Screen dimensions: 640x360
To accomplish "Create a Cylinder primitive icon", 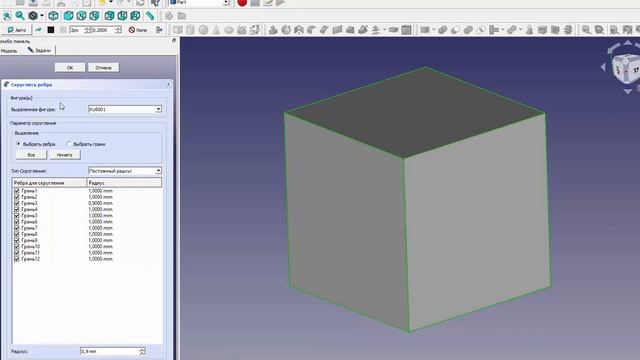I will coord(190,30).
